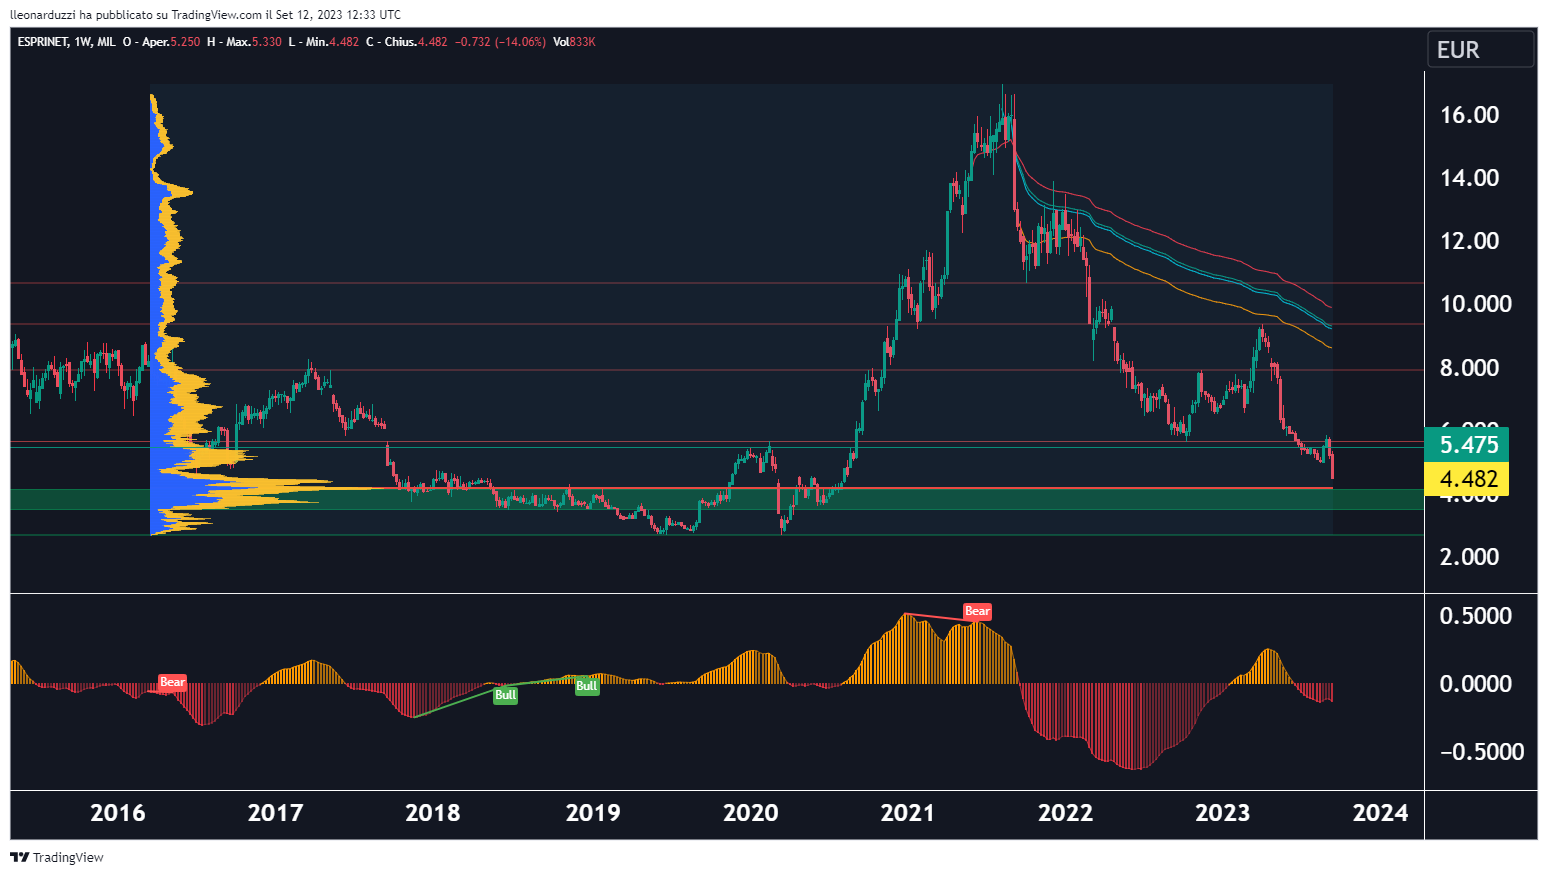Click the −0.732 (−14.06%) change value
Image resolution: width=1548 pixels, height=875 pixels.
[x=500, y=42]
